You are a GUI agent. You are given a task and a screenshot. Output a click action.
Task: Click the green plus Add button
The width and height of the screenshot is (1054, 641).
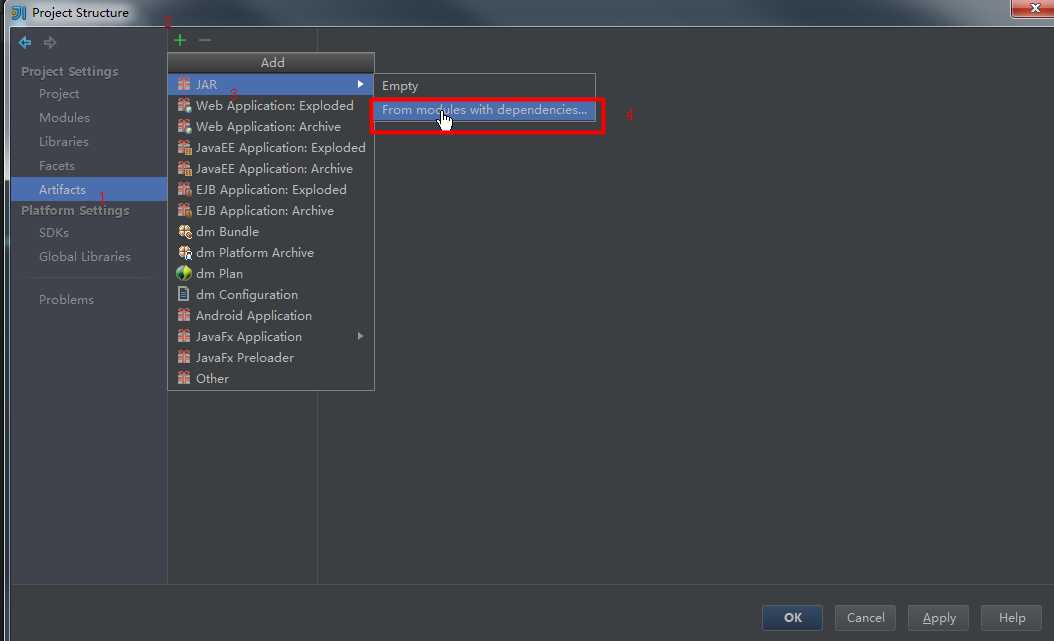point(179,40)
